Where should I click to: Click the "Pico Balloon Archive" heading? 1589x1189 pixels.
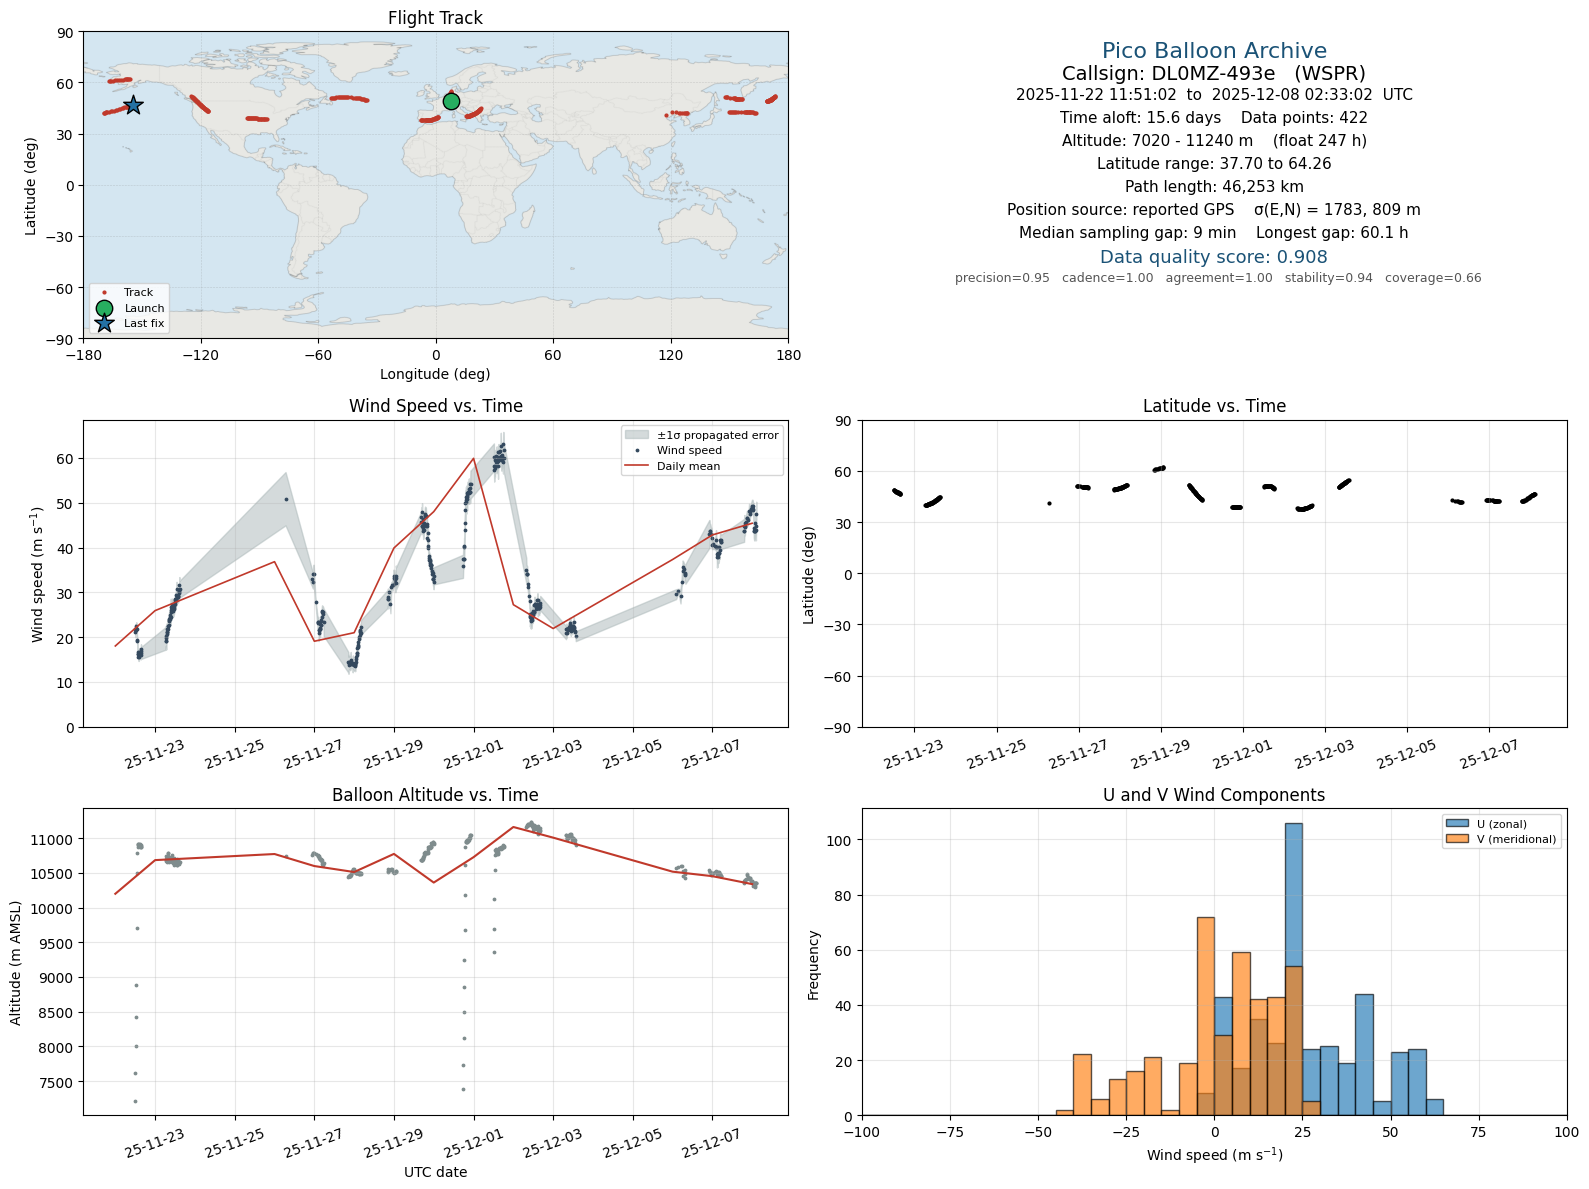(1214, 50)
